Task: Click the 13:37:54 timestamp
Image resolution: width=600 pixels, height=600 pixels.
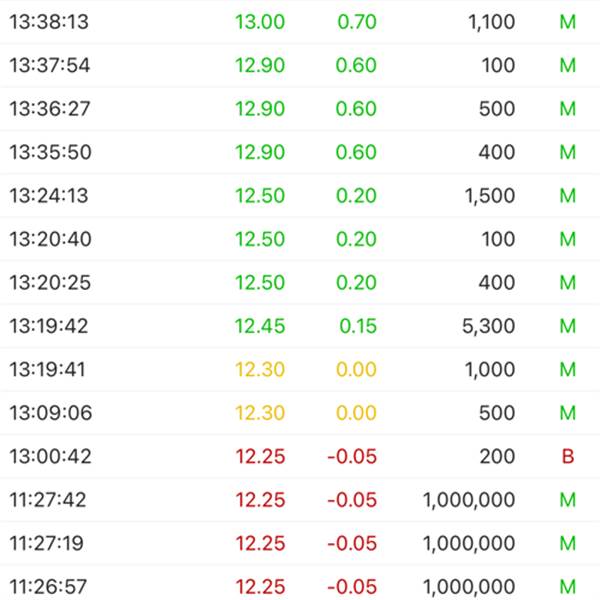Action: [x=48, y=66]
